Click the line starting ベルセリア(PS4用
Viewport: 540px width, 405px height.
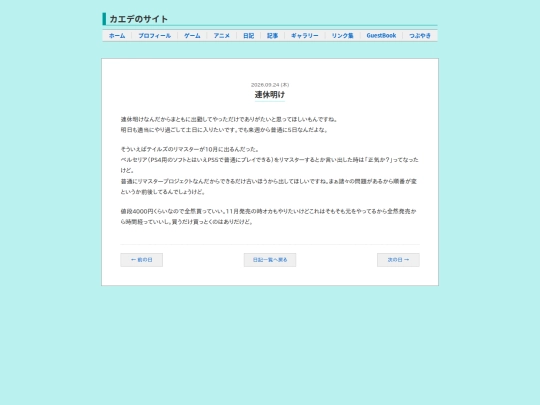pos(270,165)
